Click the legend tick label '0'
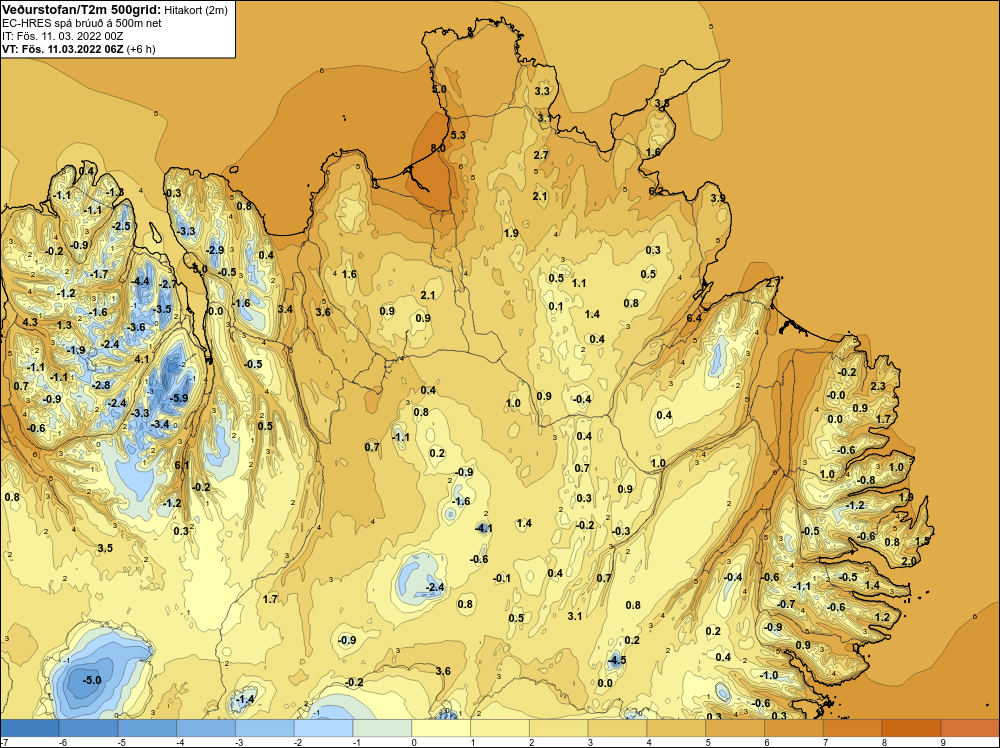1000x748 pixels. tap(414, 742)
